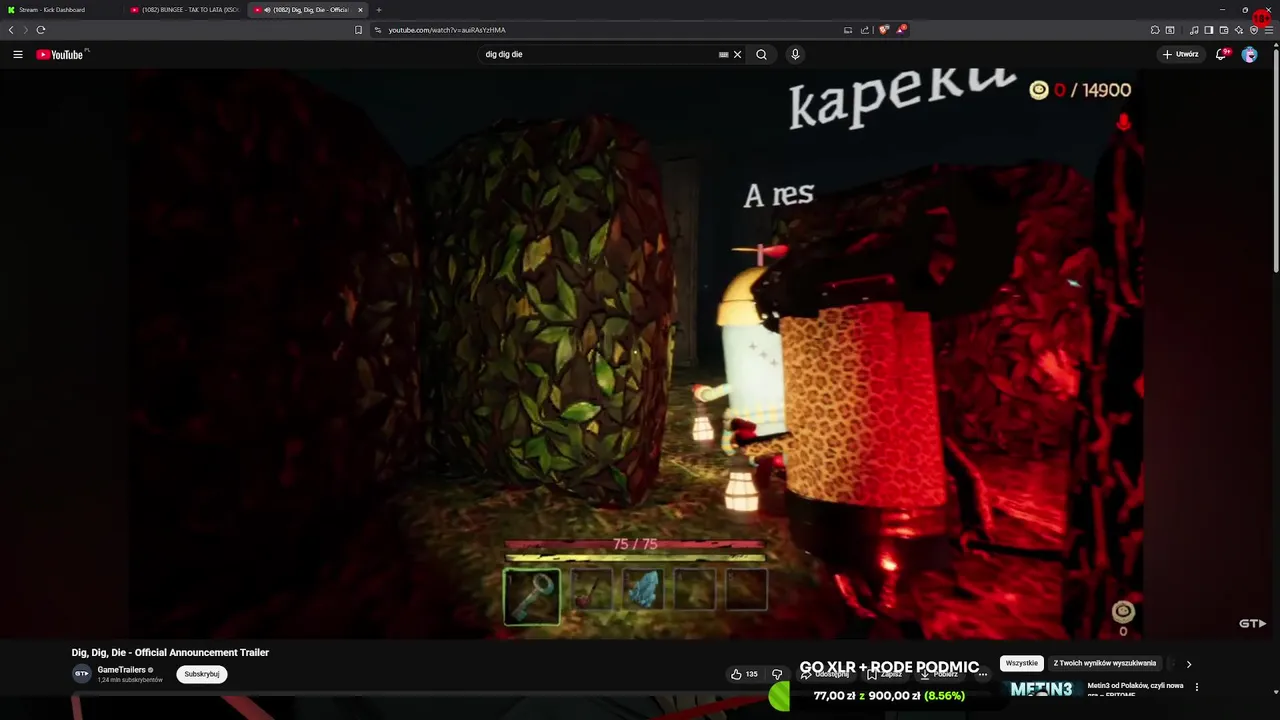Open the YouTube hamburger guide menu
The width and height of the screenshot is (1280, 720).
click(18, 55)
